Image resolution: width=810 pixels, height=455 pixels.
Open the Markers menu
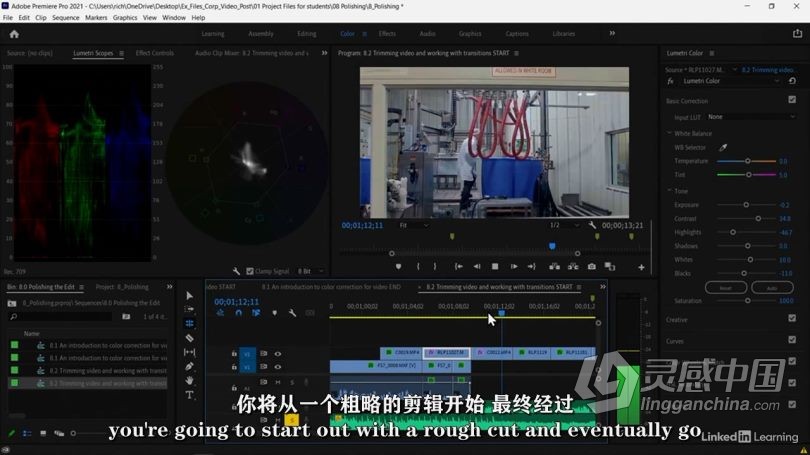(96, 18)
